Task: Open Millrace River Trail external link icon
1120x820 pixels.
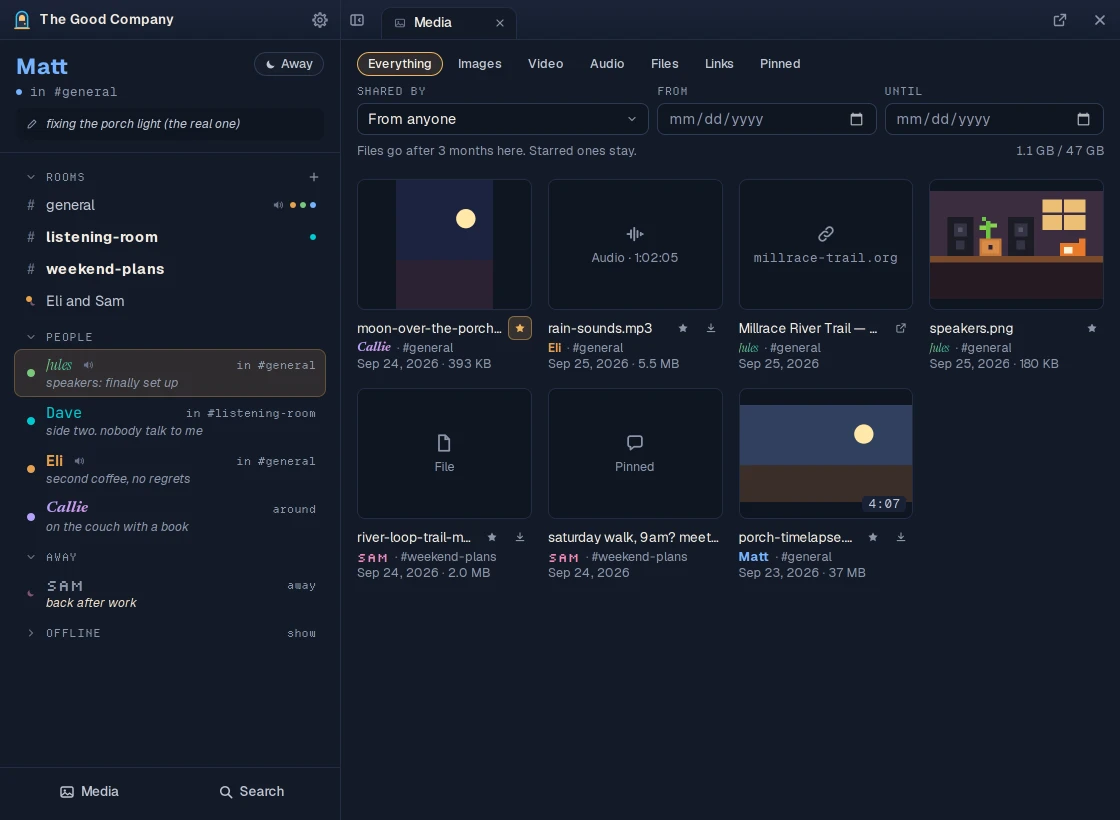Action: pyautogui.click(x=901, y=329)
